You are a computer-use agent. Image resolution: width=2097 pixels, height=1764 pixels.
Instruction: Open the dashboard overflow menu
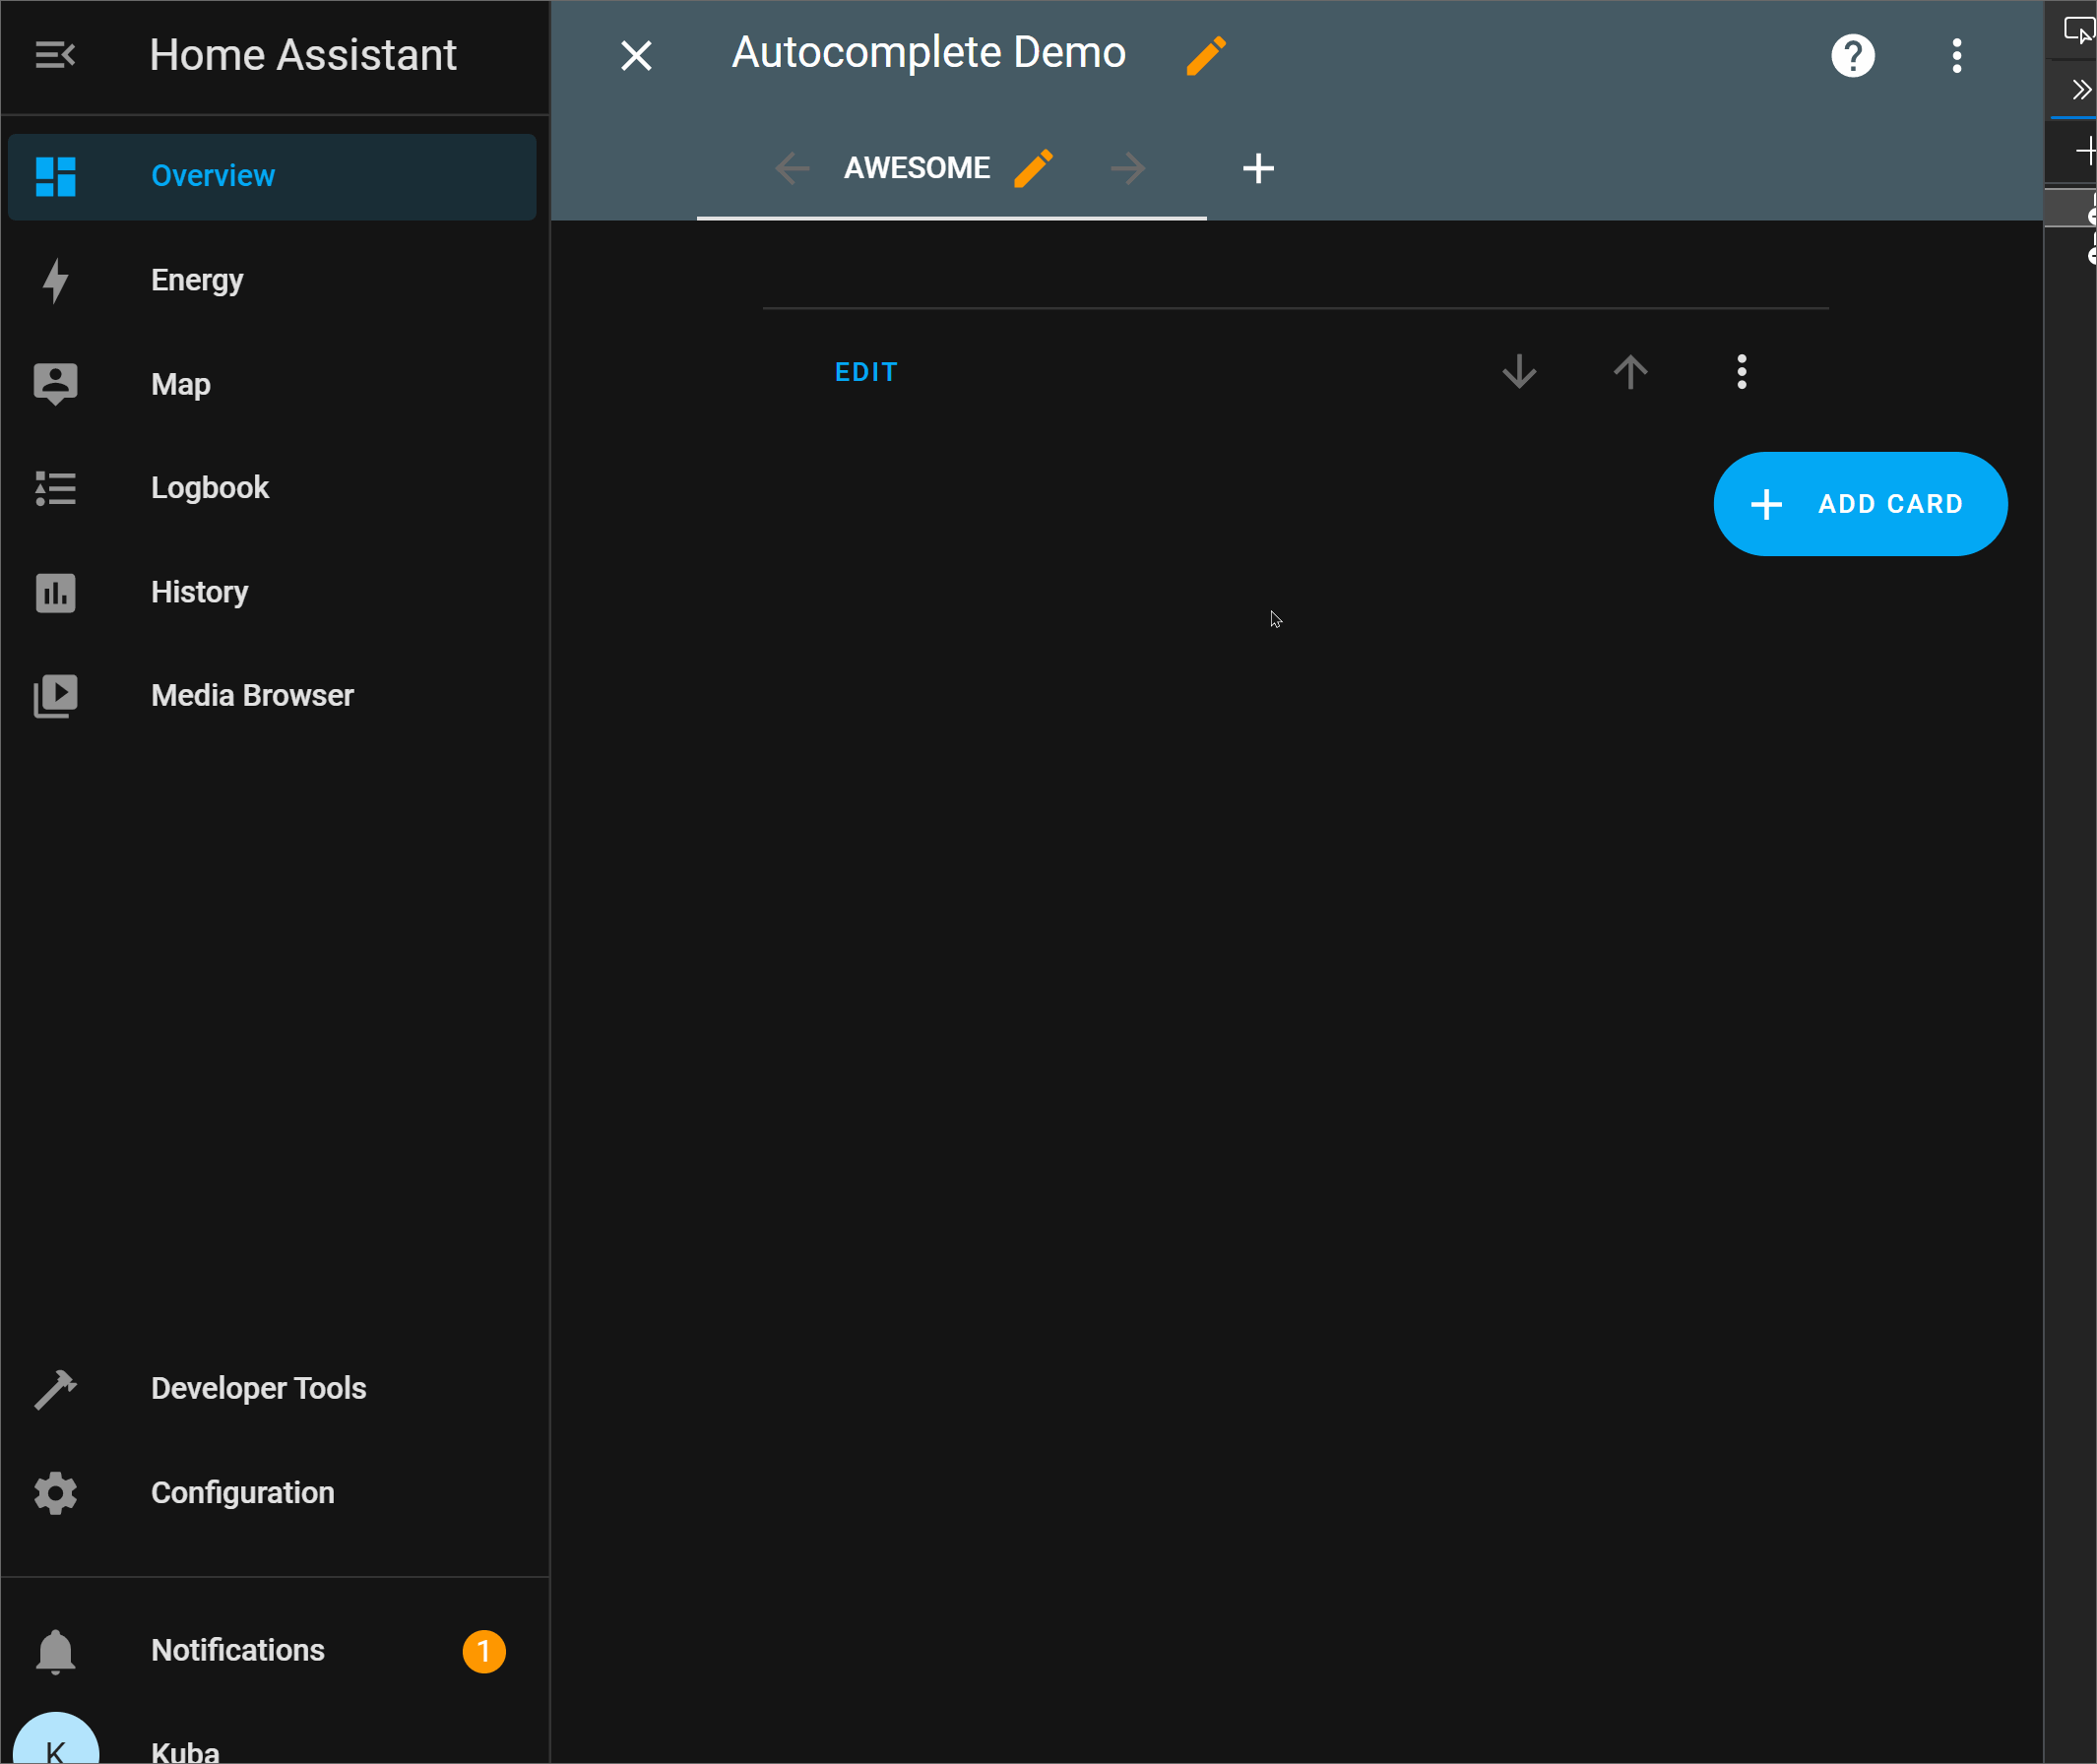tap(1956, 56)
